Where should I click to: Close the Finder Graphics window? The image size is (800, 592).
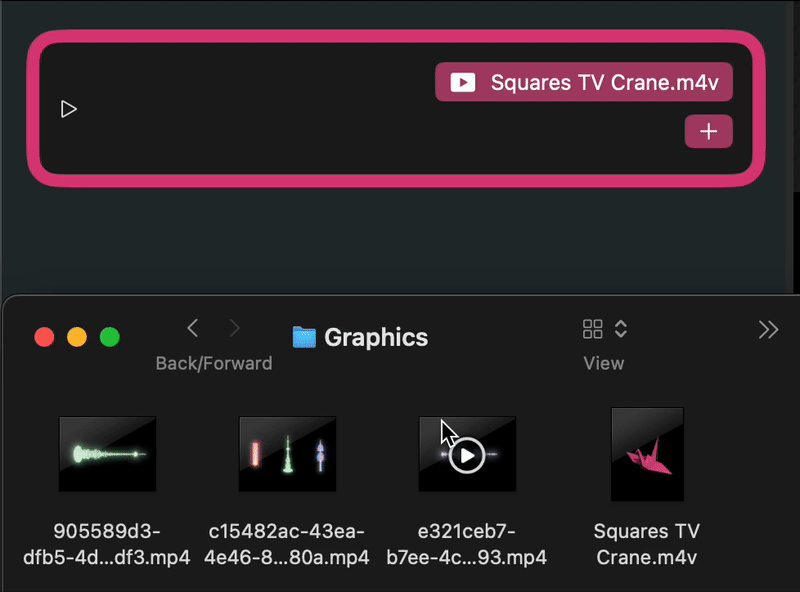[x=44, y=337]
